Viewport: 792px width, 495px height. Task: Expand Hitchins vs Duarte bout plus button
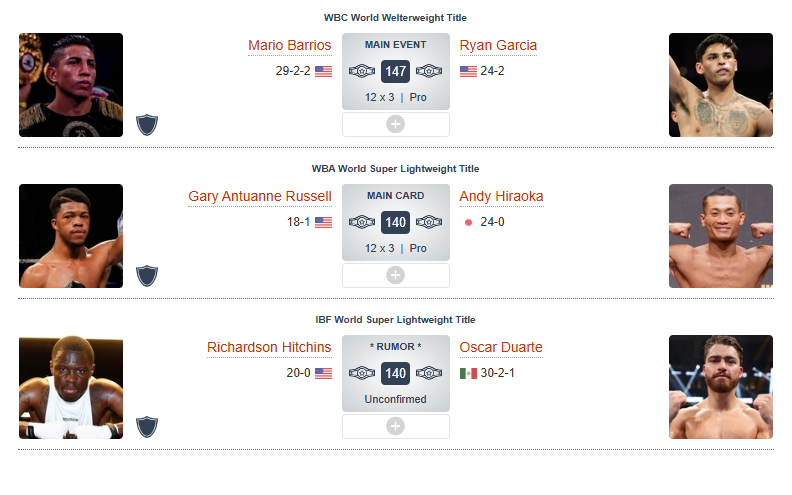tap(395, 426)
